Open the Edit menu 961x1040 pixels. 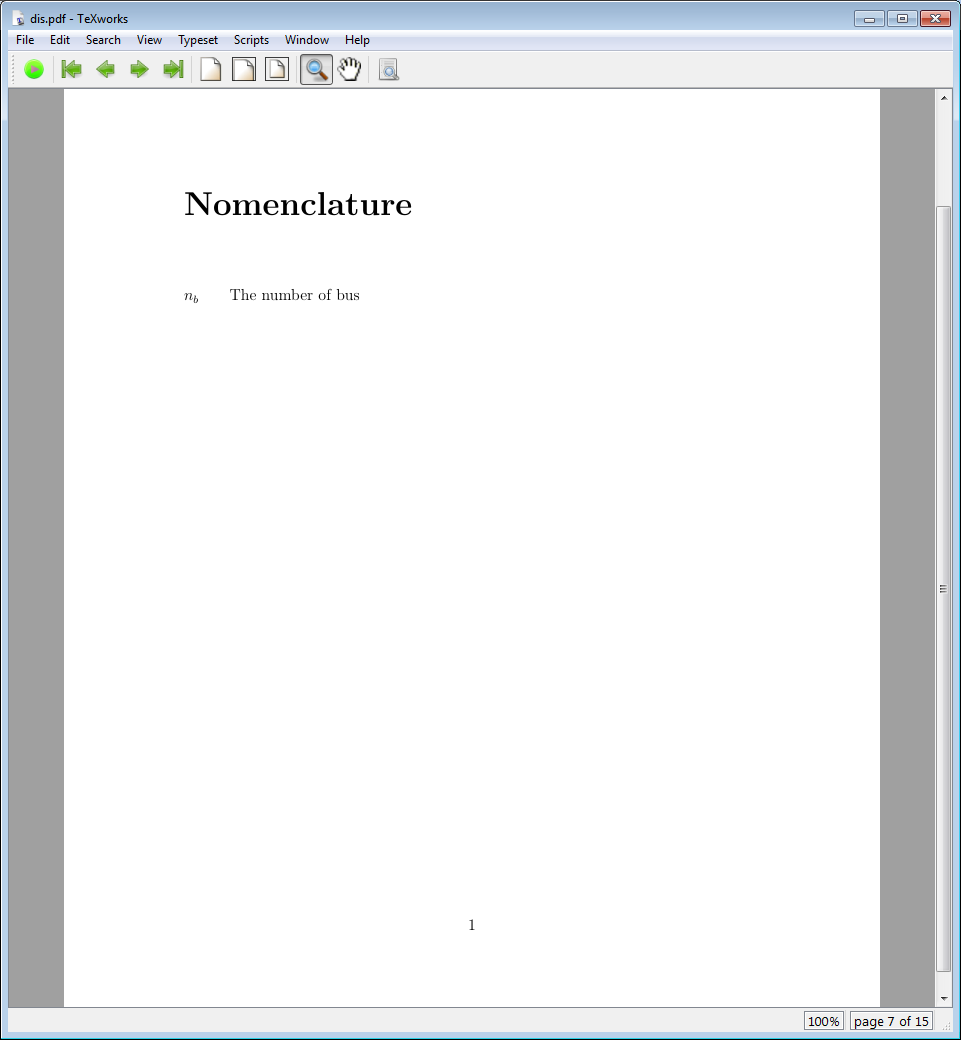[60, 40]
